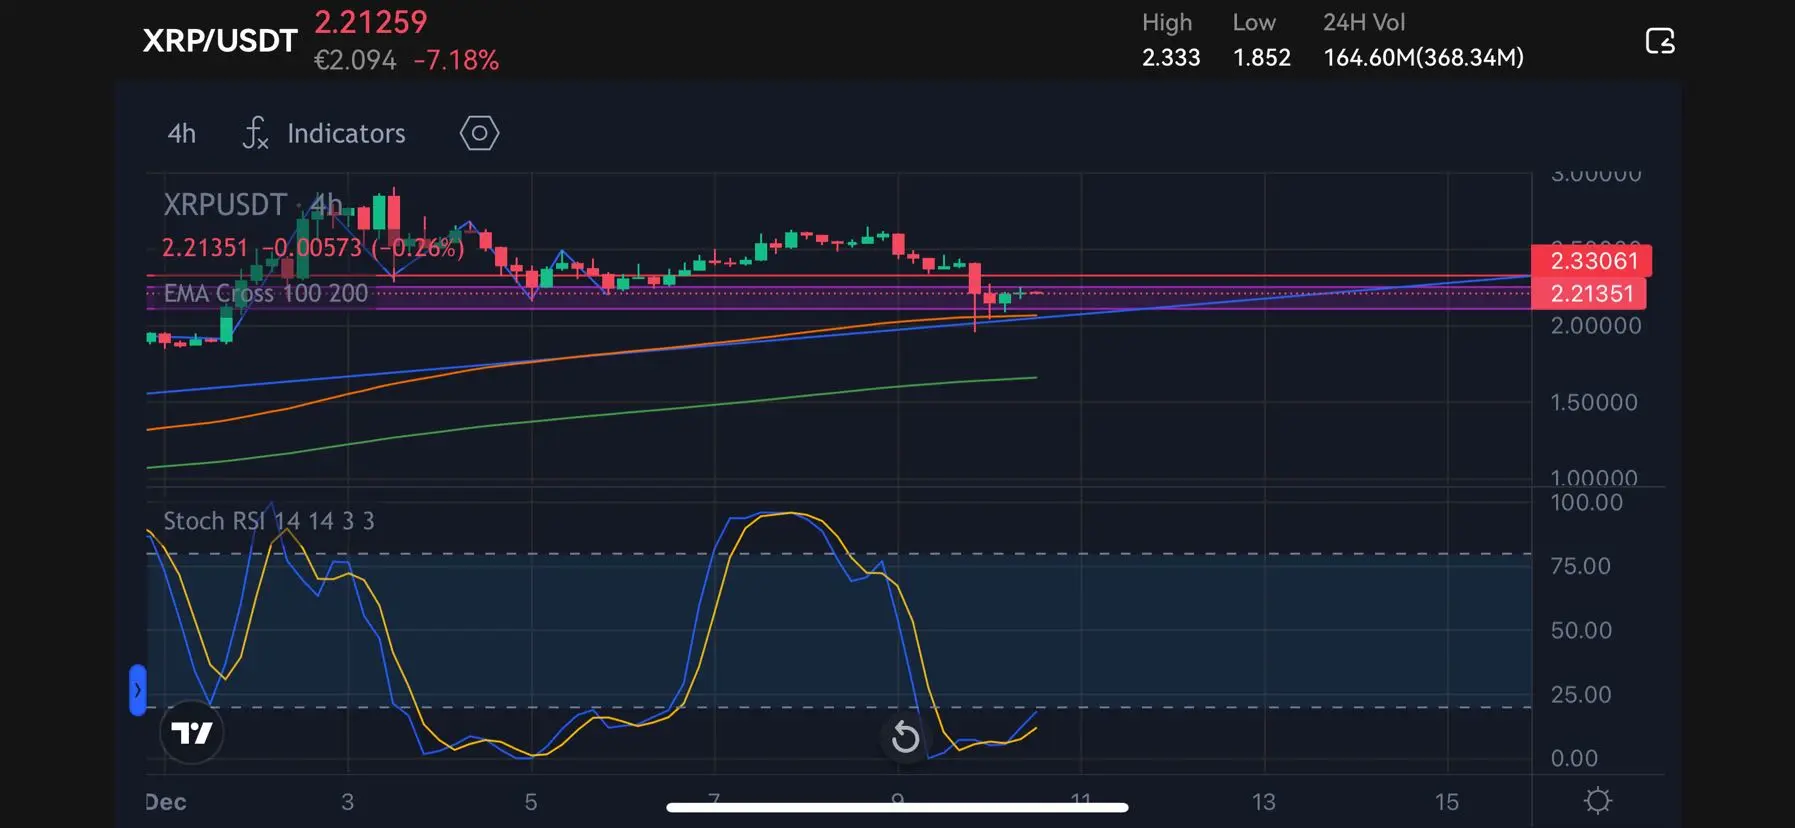Expand the blue side panel handle
Screen dimensions: 1795x828
pyautogui.click(x=138, y=690)
